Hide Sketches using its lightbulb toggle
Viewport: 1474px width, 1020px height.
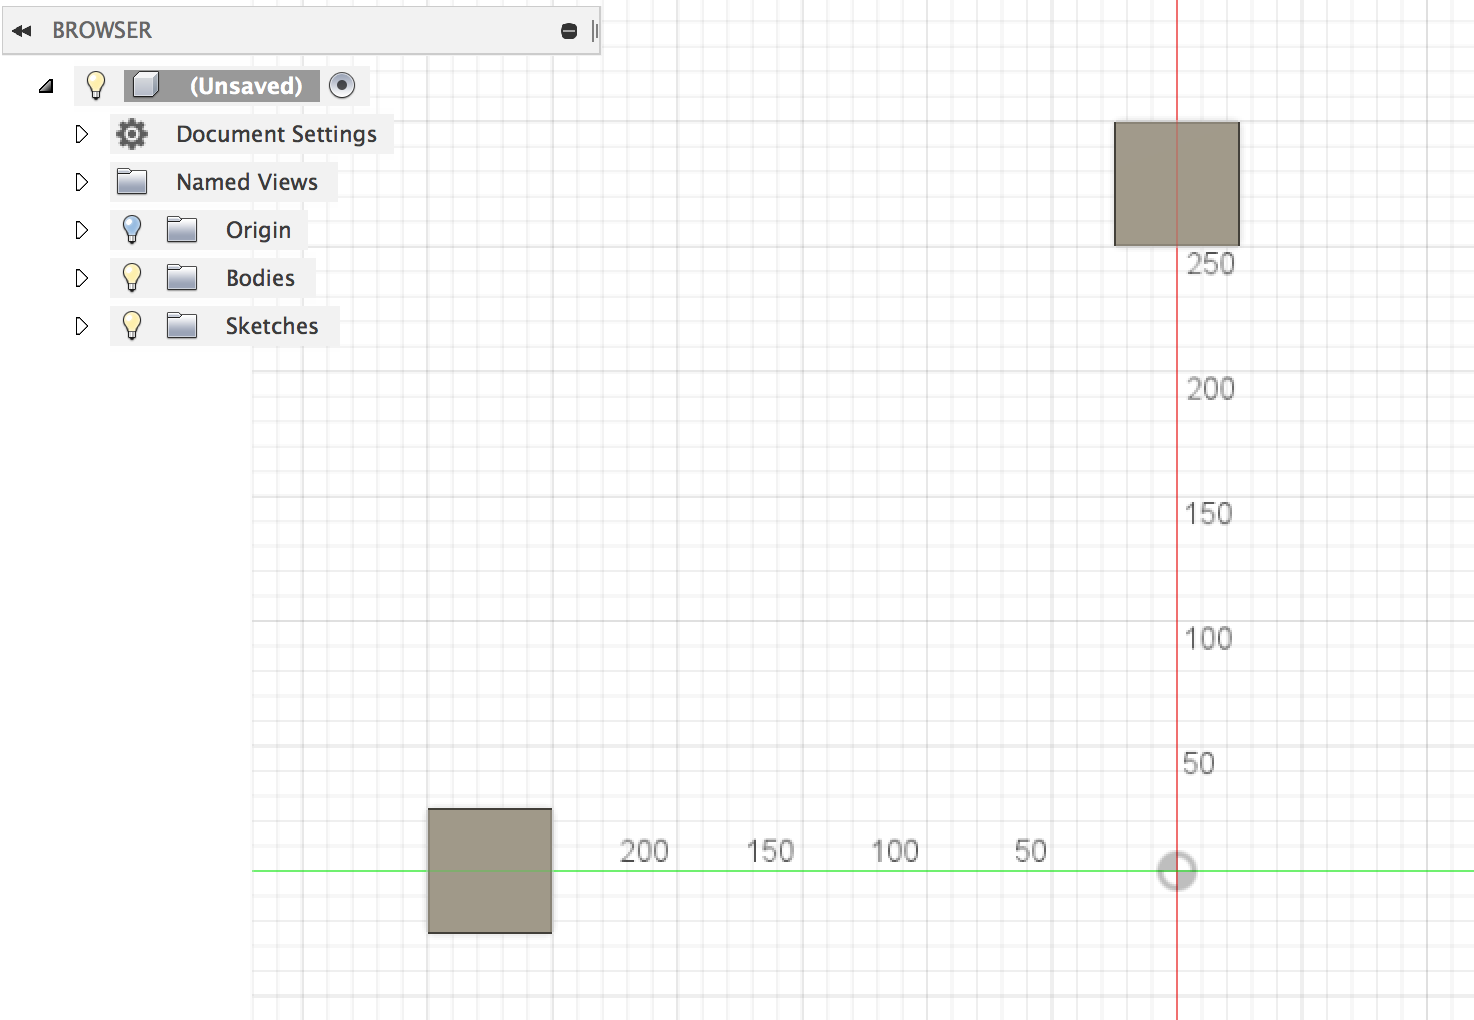[x=131, y=326]
